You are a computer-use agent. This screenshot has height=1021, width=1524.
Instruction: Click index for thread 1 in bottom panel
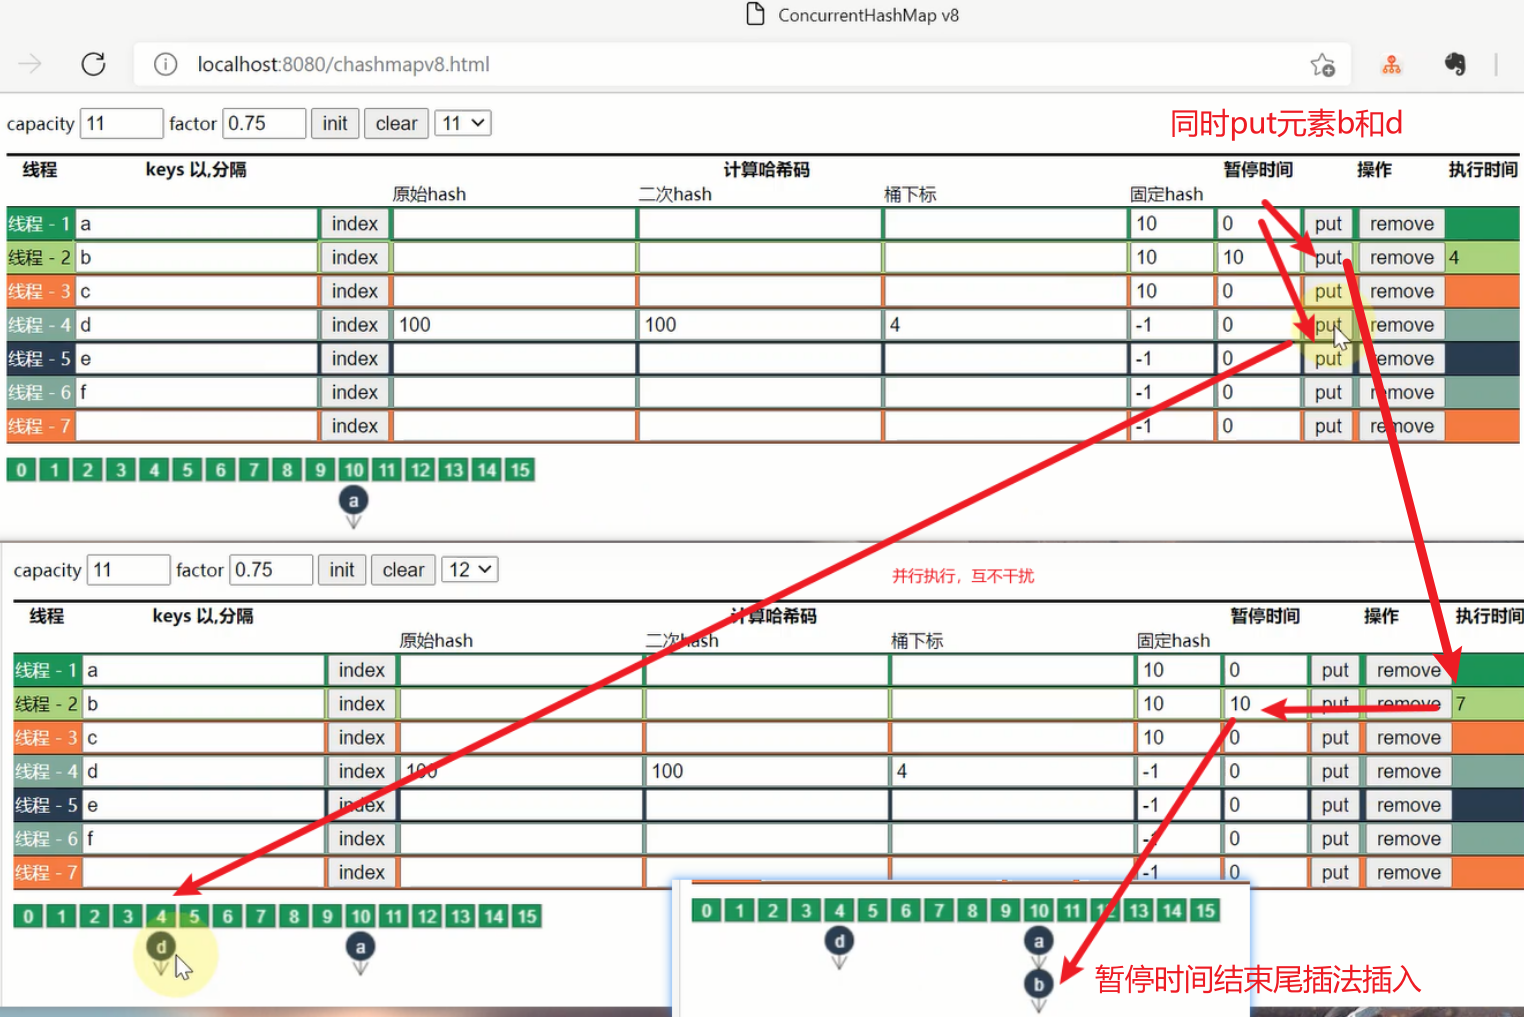pos(362,670)
